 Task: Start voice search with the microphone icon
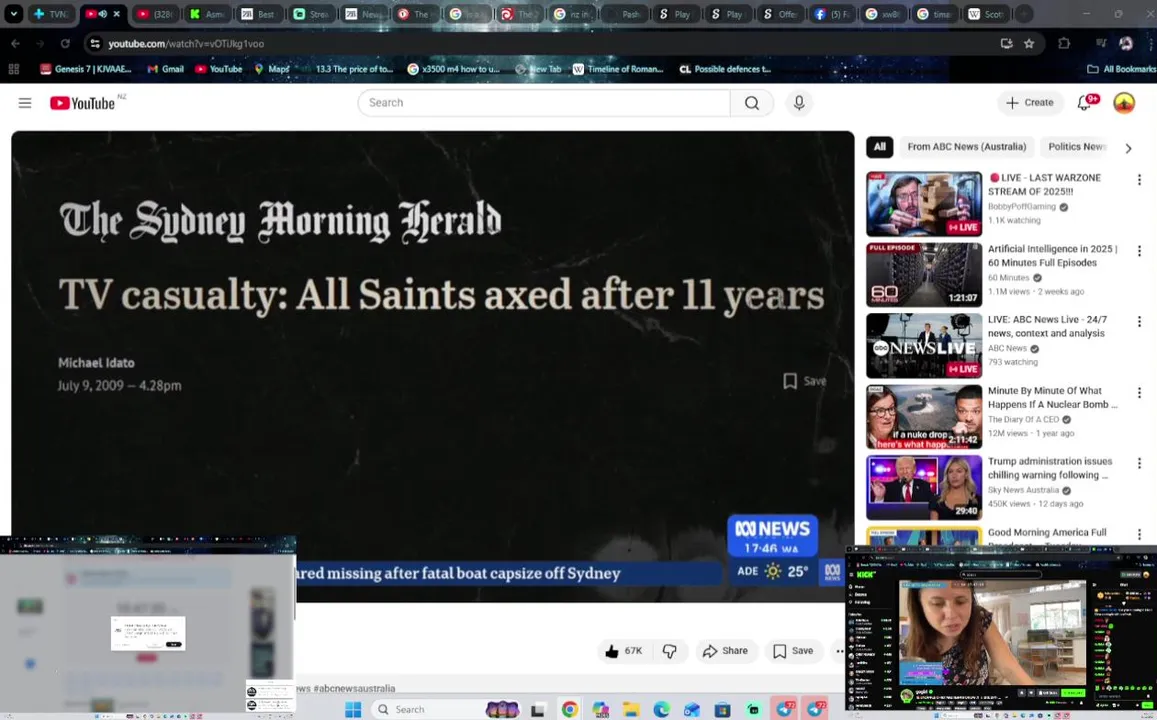799,103
